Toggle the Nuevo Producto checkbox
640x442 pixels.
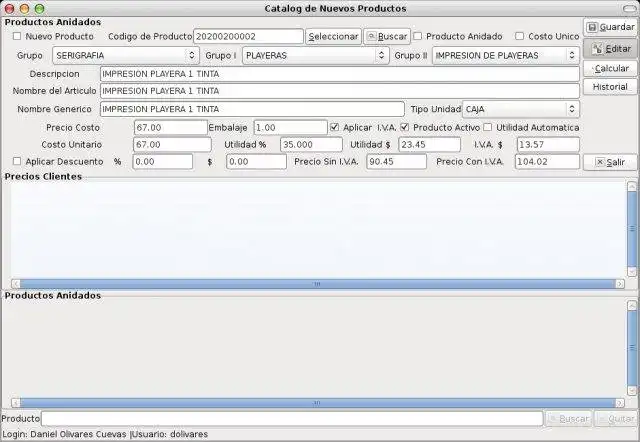click(17, 36)
